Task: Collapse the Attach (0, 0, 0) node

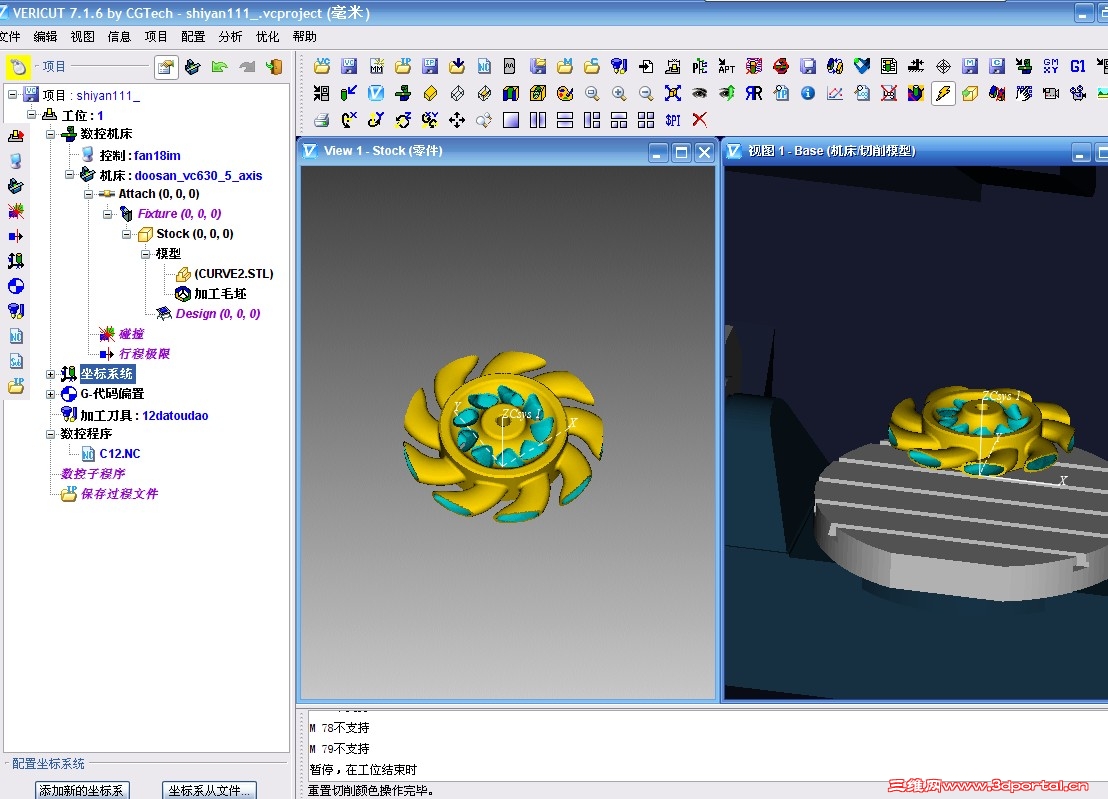Action: (x=88, y=194)
